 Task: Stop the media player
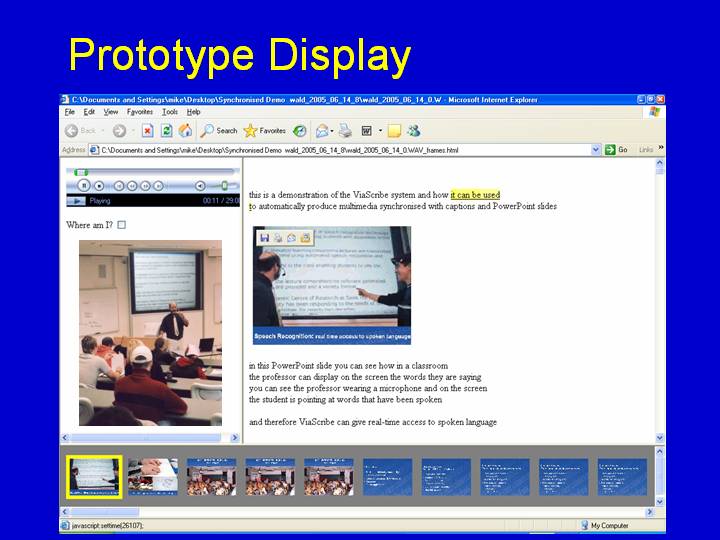pos(99,186)
